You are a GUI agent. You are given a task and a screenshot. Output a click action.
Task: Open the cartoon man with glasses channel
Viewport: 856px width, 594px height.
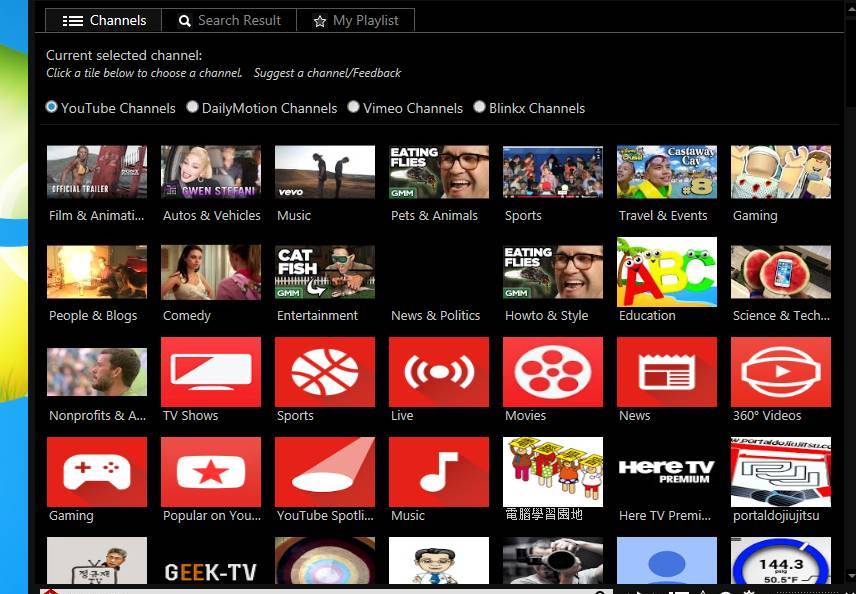tap(439, 561)
